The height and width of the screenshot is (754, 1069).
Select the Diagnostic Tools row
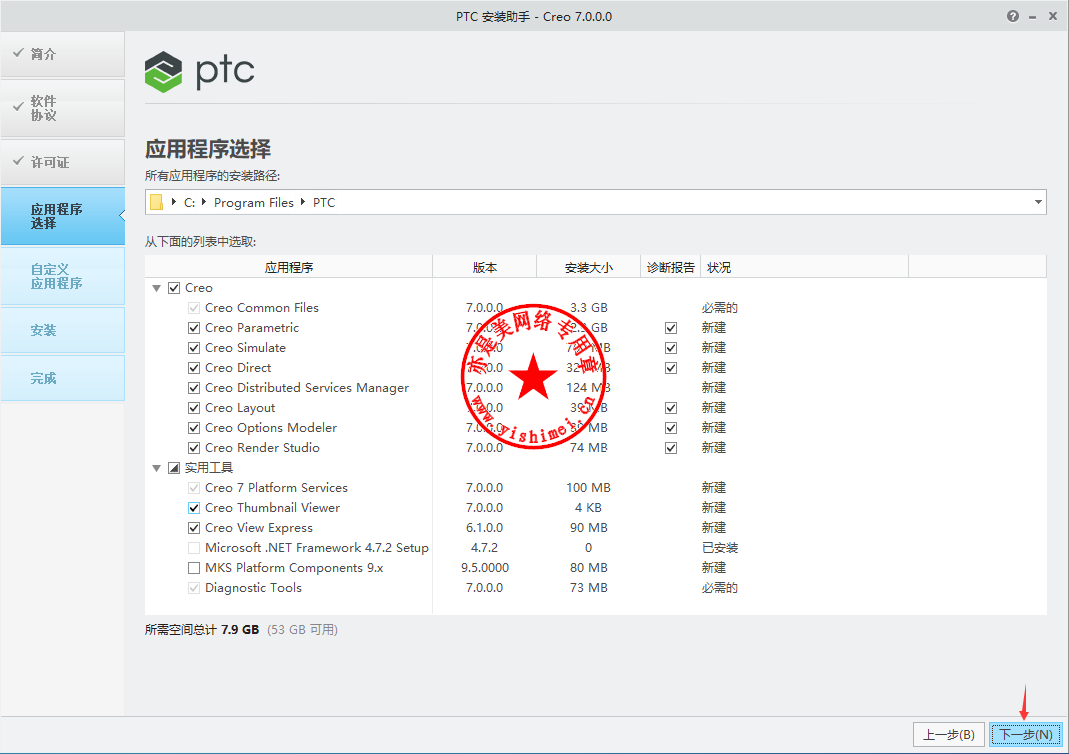click(596, 588)
